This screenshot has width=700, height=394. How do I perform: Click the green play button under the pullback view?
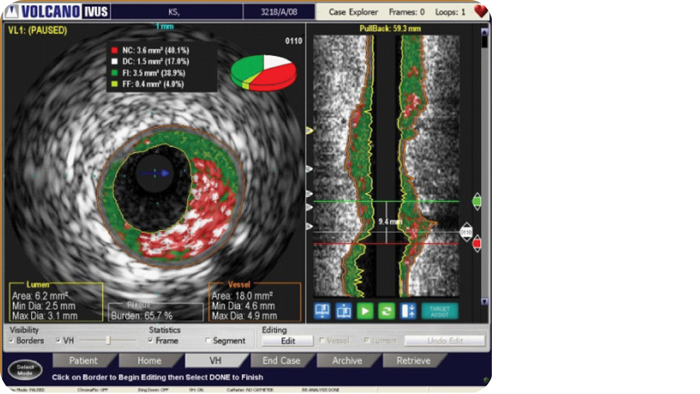coord(365,311)
